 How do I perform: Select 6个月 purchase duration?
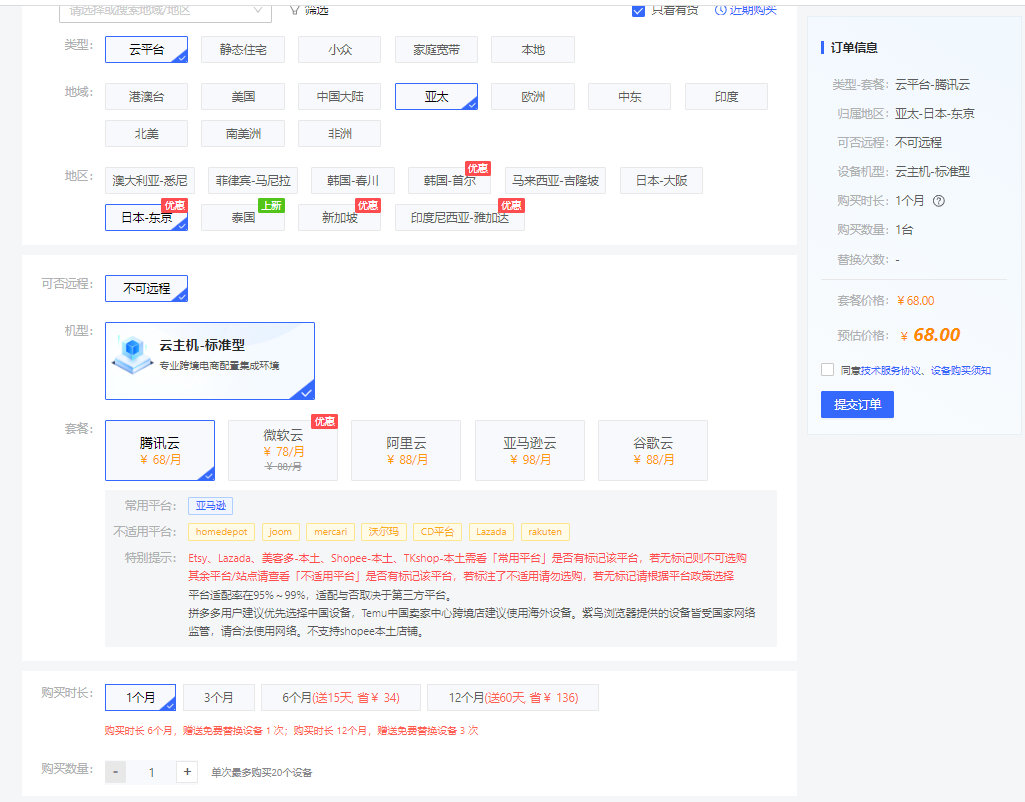point(341,697)
